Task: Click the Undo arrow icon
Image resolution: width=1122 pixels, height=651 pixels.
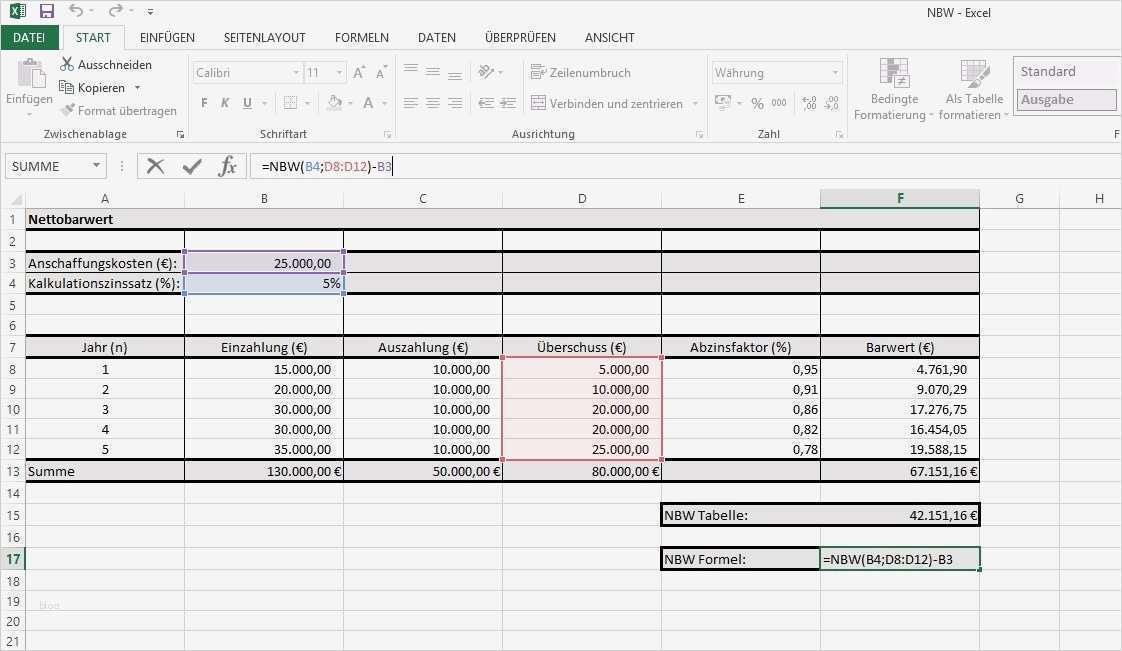Action: [76, 11]
